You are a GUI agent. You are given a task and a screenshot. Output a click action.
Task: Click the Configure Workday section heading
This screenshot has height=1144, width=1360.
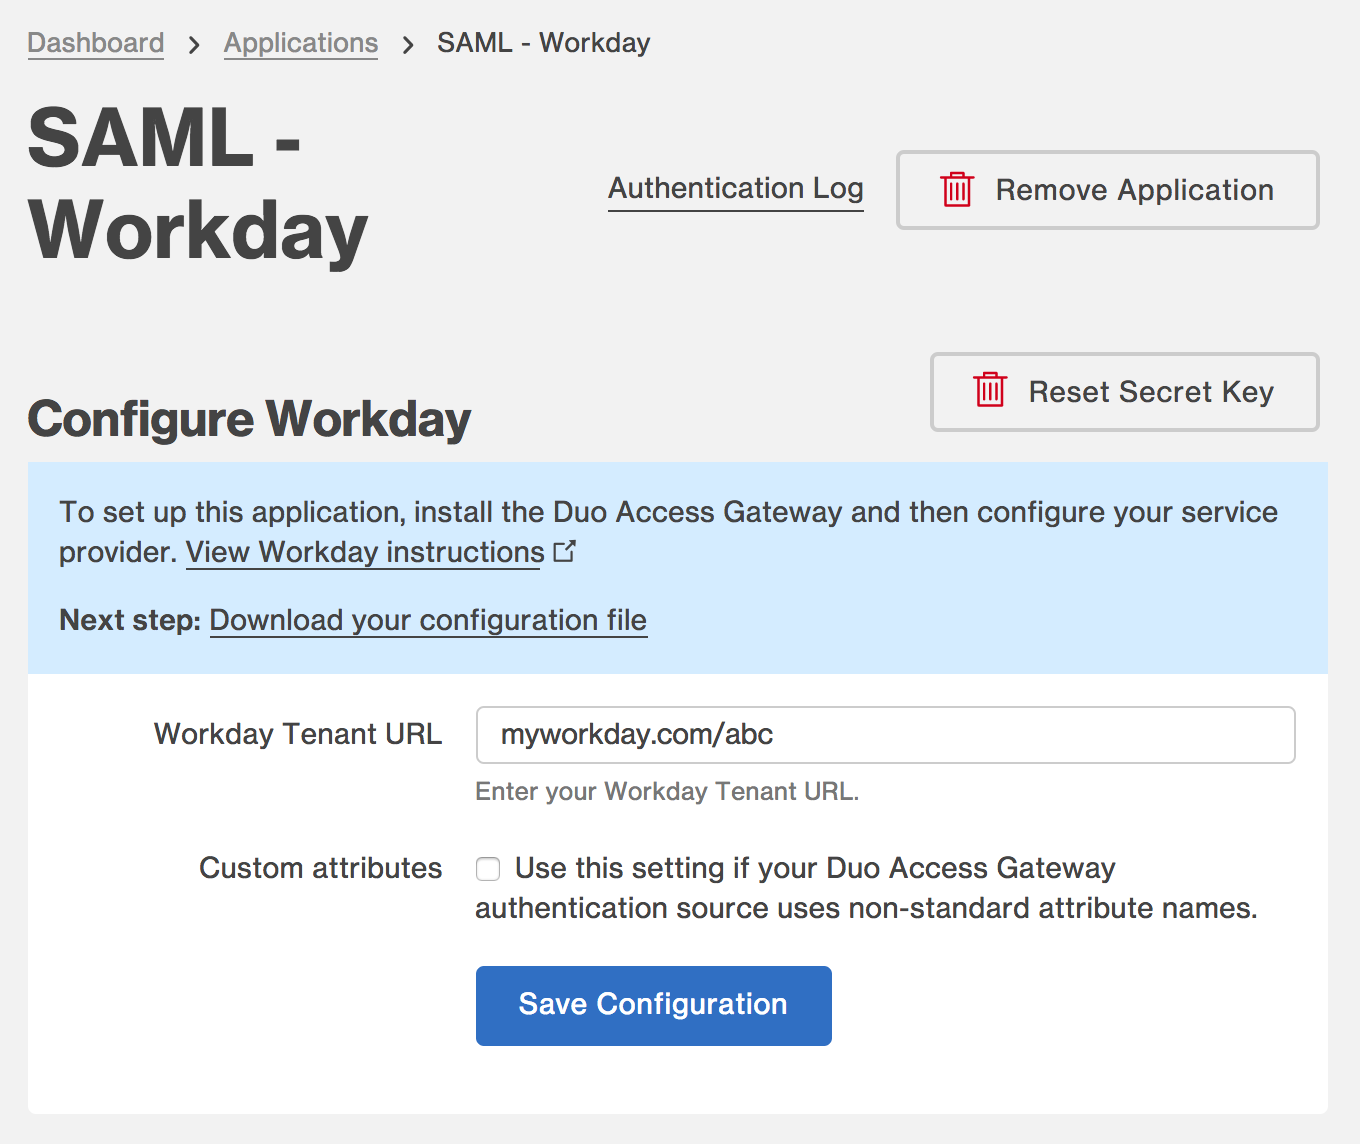(249, 418)
